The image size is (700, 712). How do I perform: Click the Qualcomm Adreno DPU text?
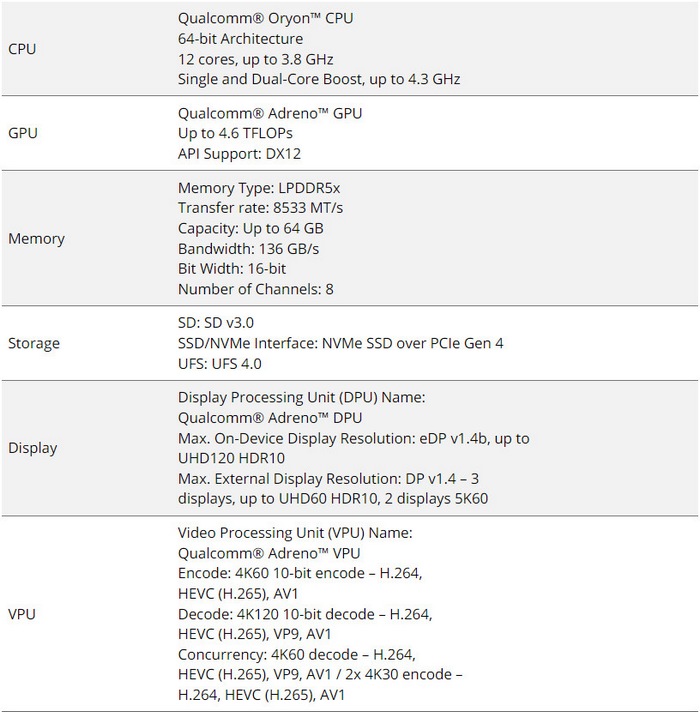pos(270,418)
